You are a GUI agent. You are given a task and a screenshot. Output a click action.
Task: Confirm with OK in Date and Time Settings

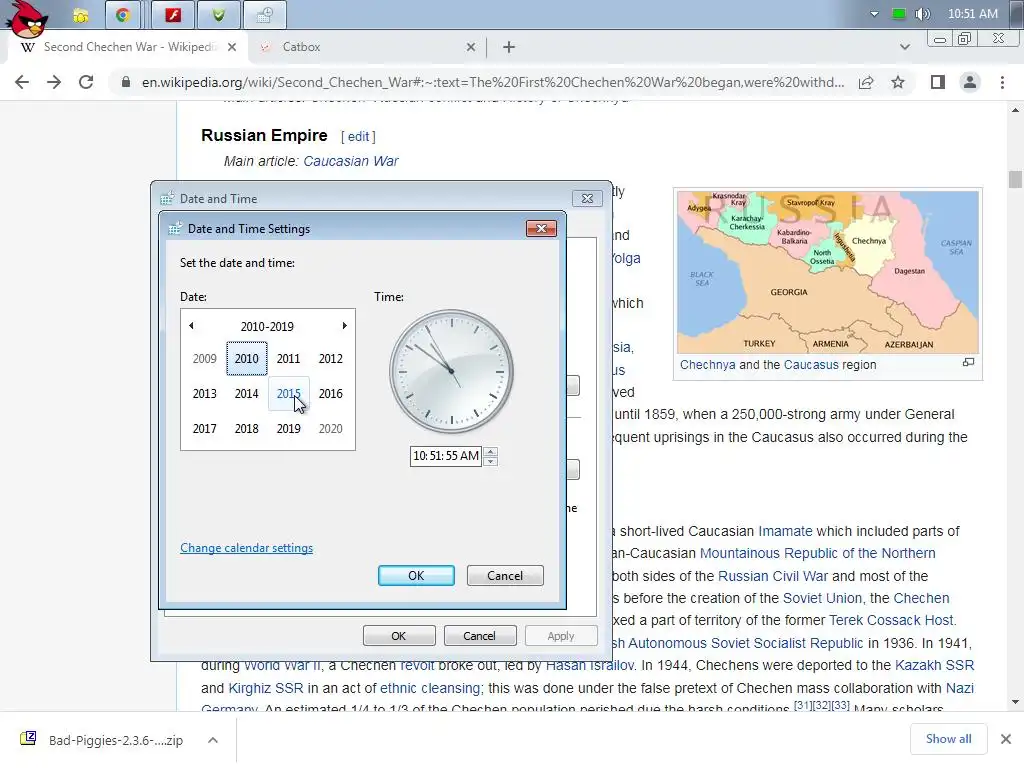pyautogui.click(x=416, y=575)
